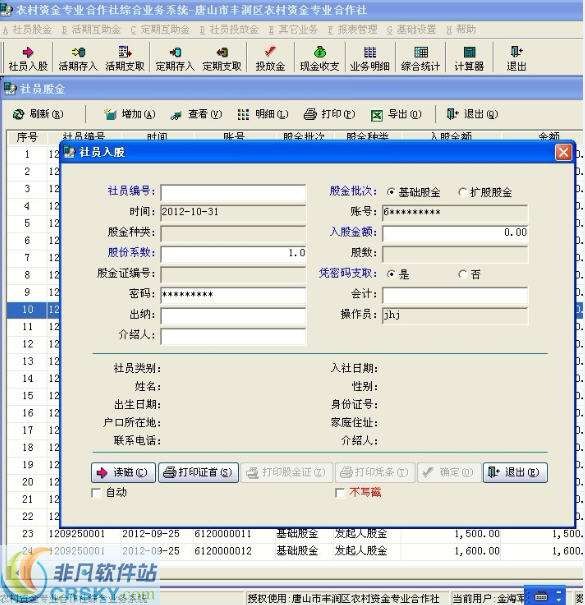Click 明细(L) in the 社员股金 toolbar

coord(262,114)
